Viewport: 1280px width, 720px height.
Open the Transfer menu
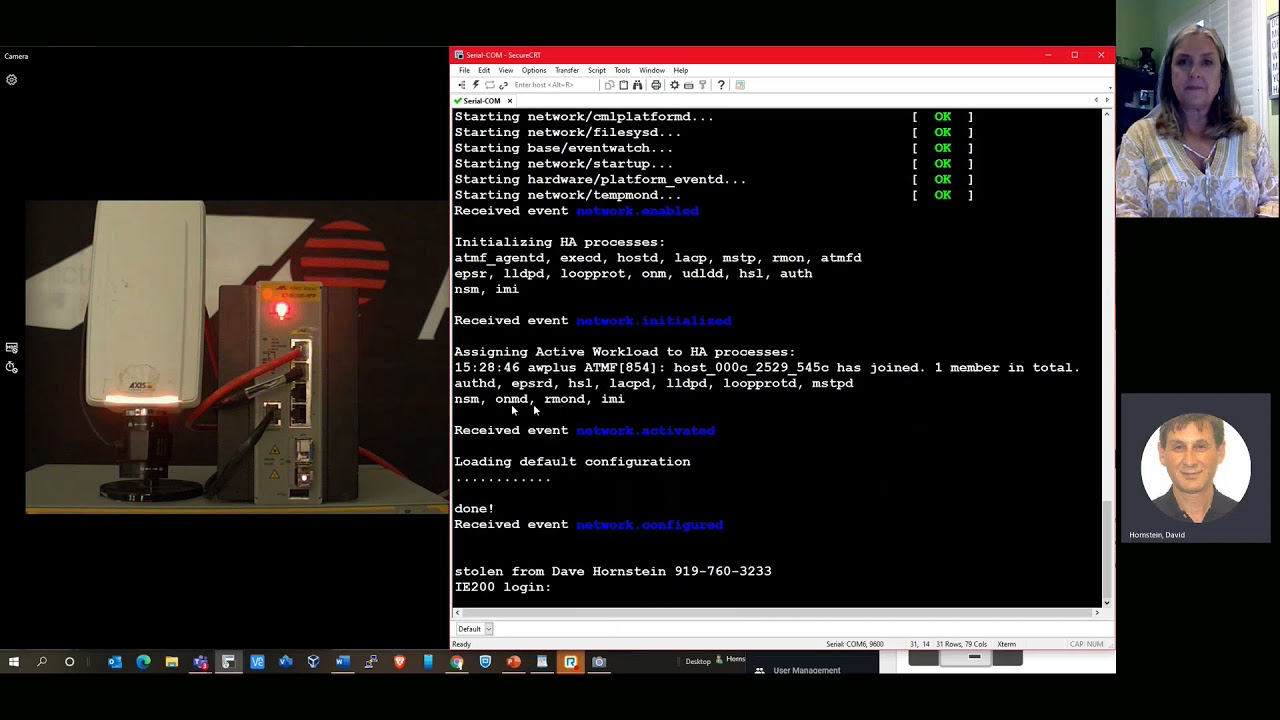click(x=567, y=70)
